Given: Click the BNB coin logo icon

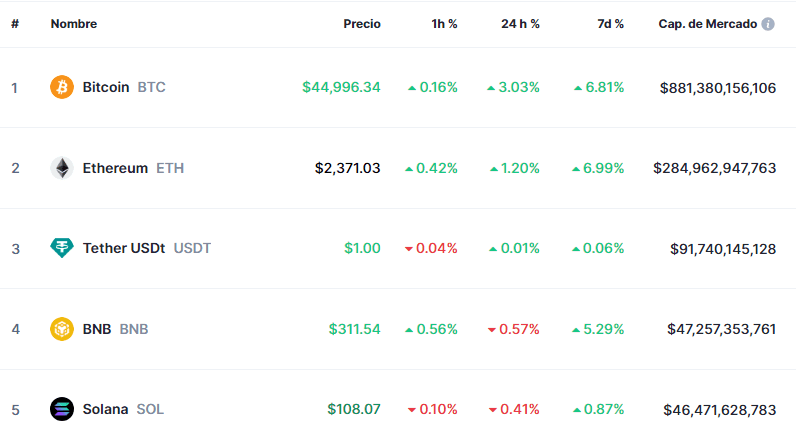Looking at the screenshot, I should click(62, 328).
